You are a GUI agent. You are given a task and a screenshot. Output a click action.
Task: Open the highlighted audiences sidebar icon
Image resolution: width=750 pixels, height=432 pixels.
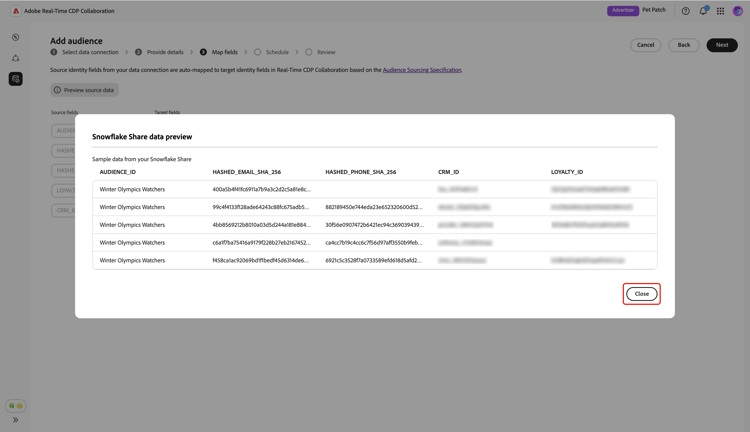click(x=16, y=79)
